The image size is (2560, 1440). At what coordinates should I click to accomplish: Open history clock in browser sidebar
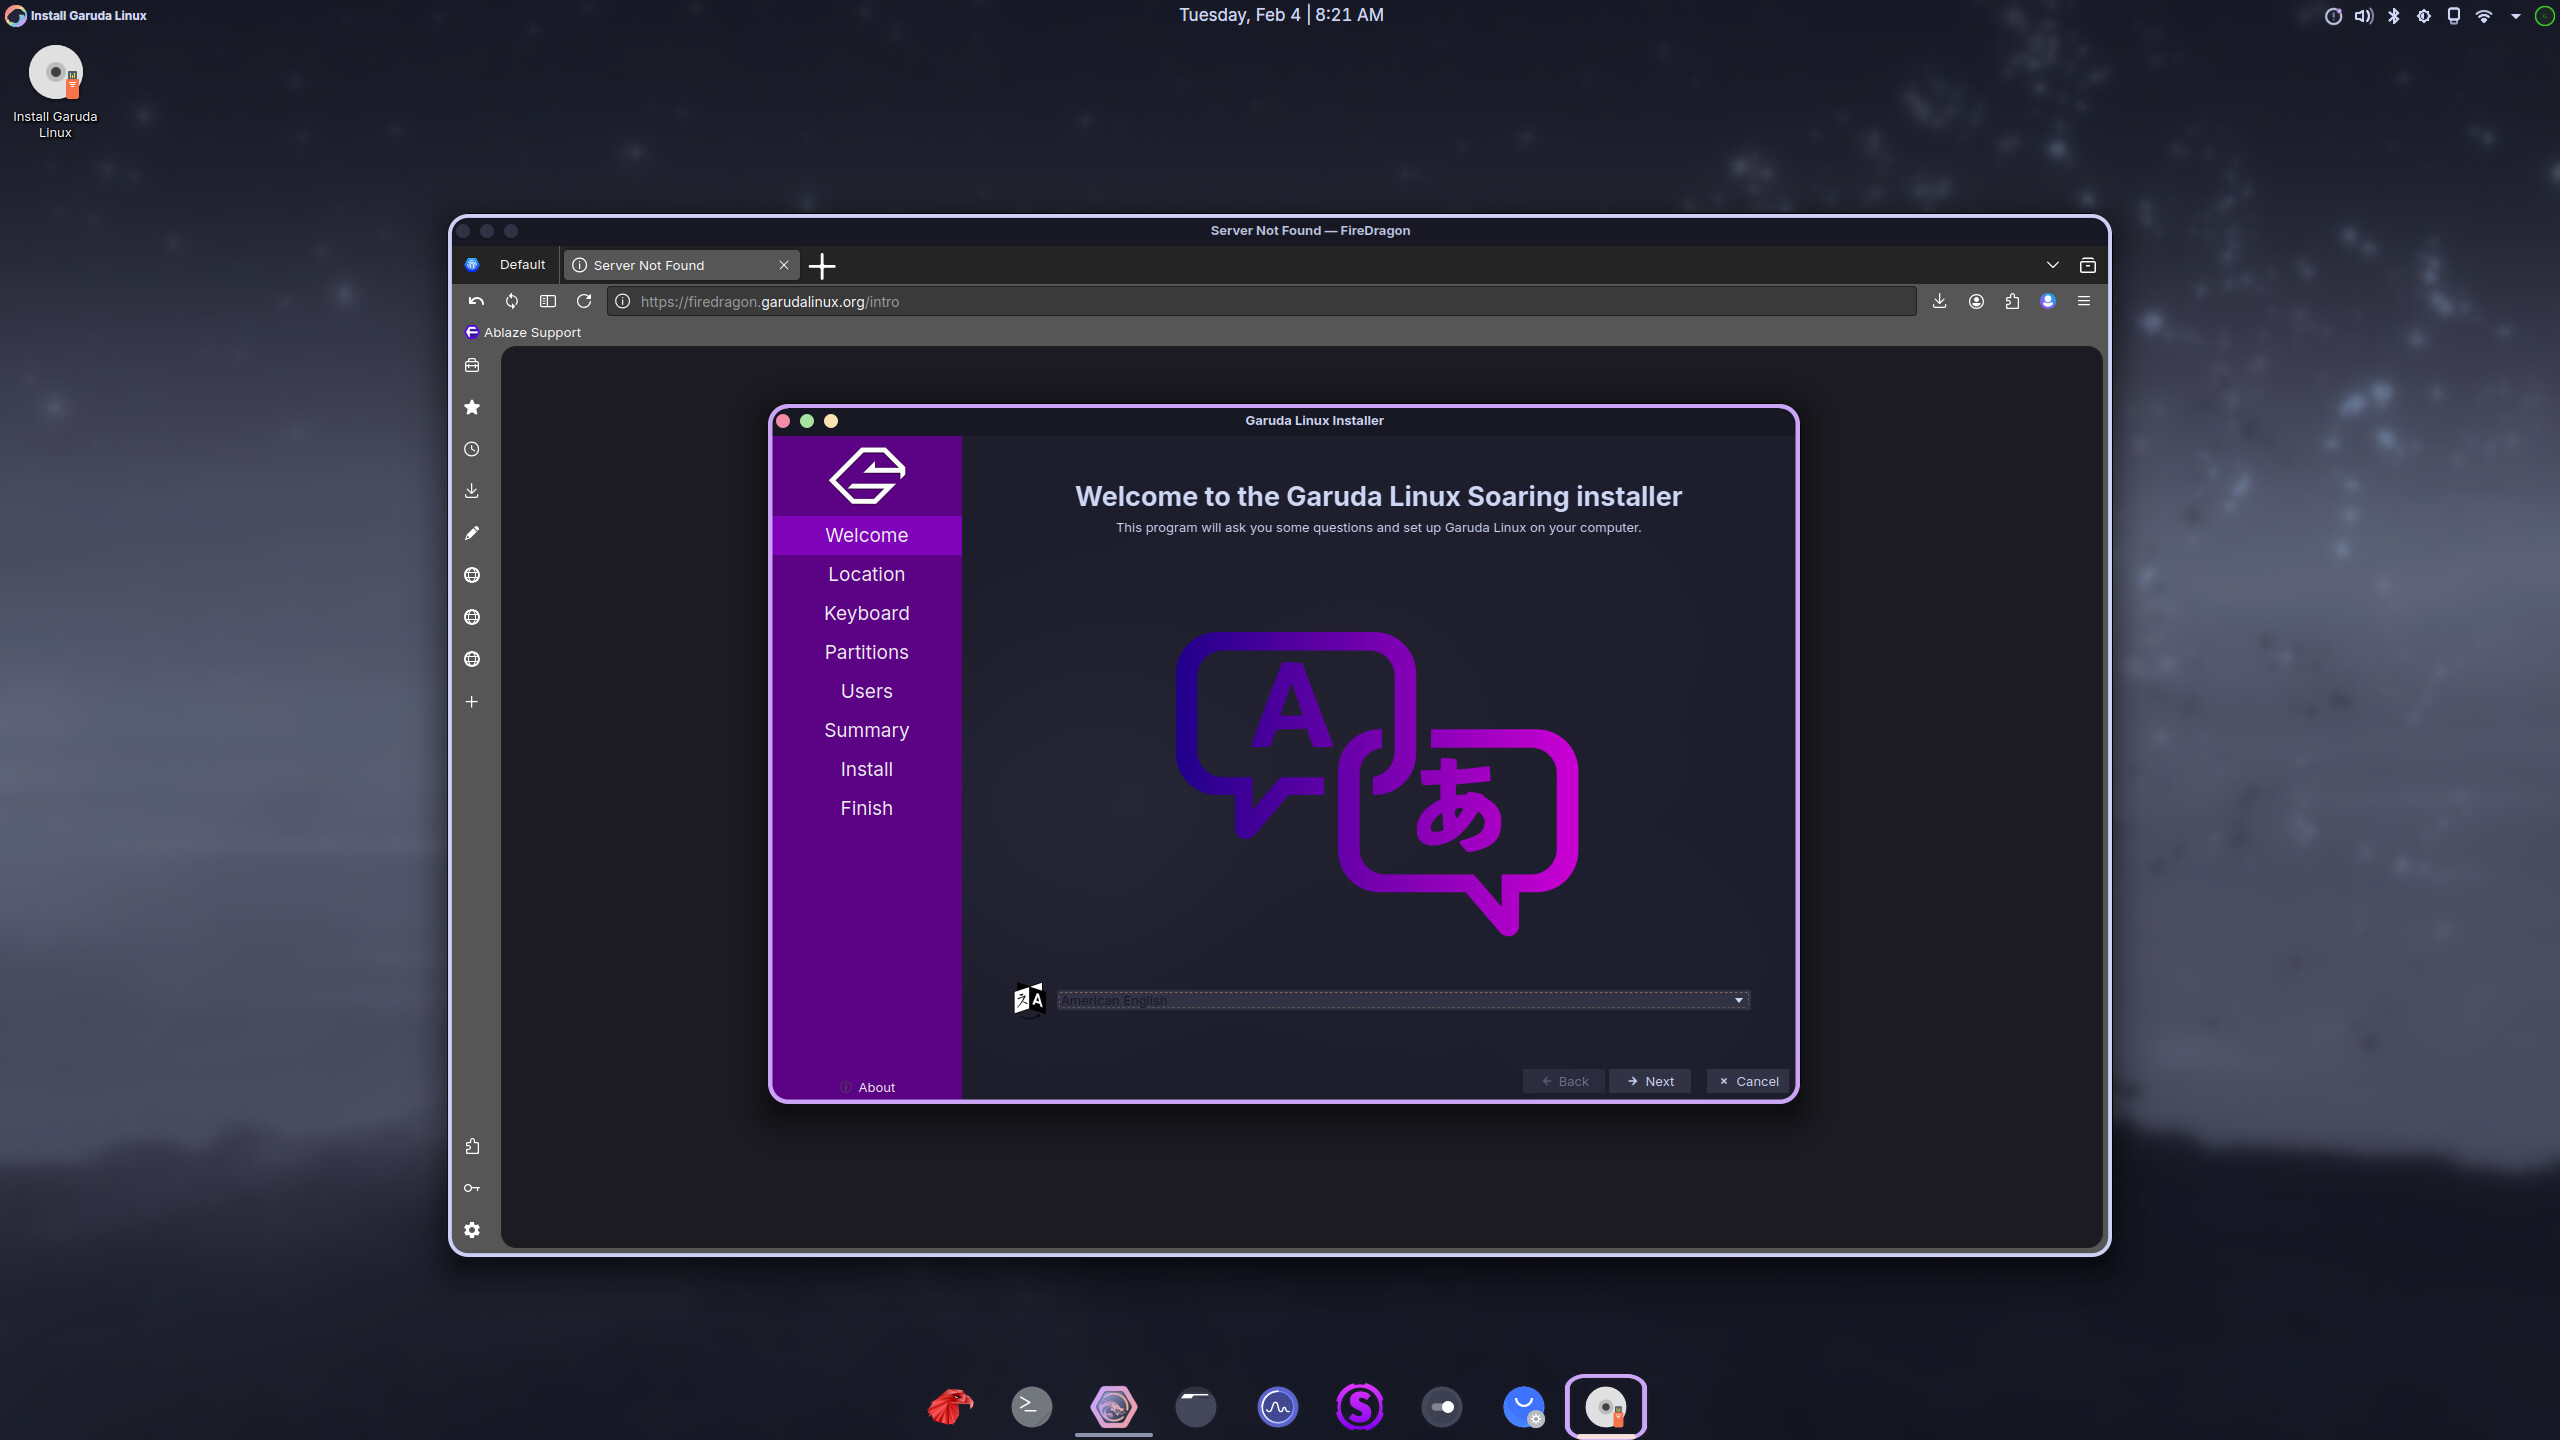point(472,449)
